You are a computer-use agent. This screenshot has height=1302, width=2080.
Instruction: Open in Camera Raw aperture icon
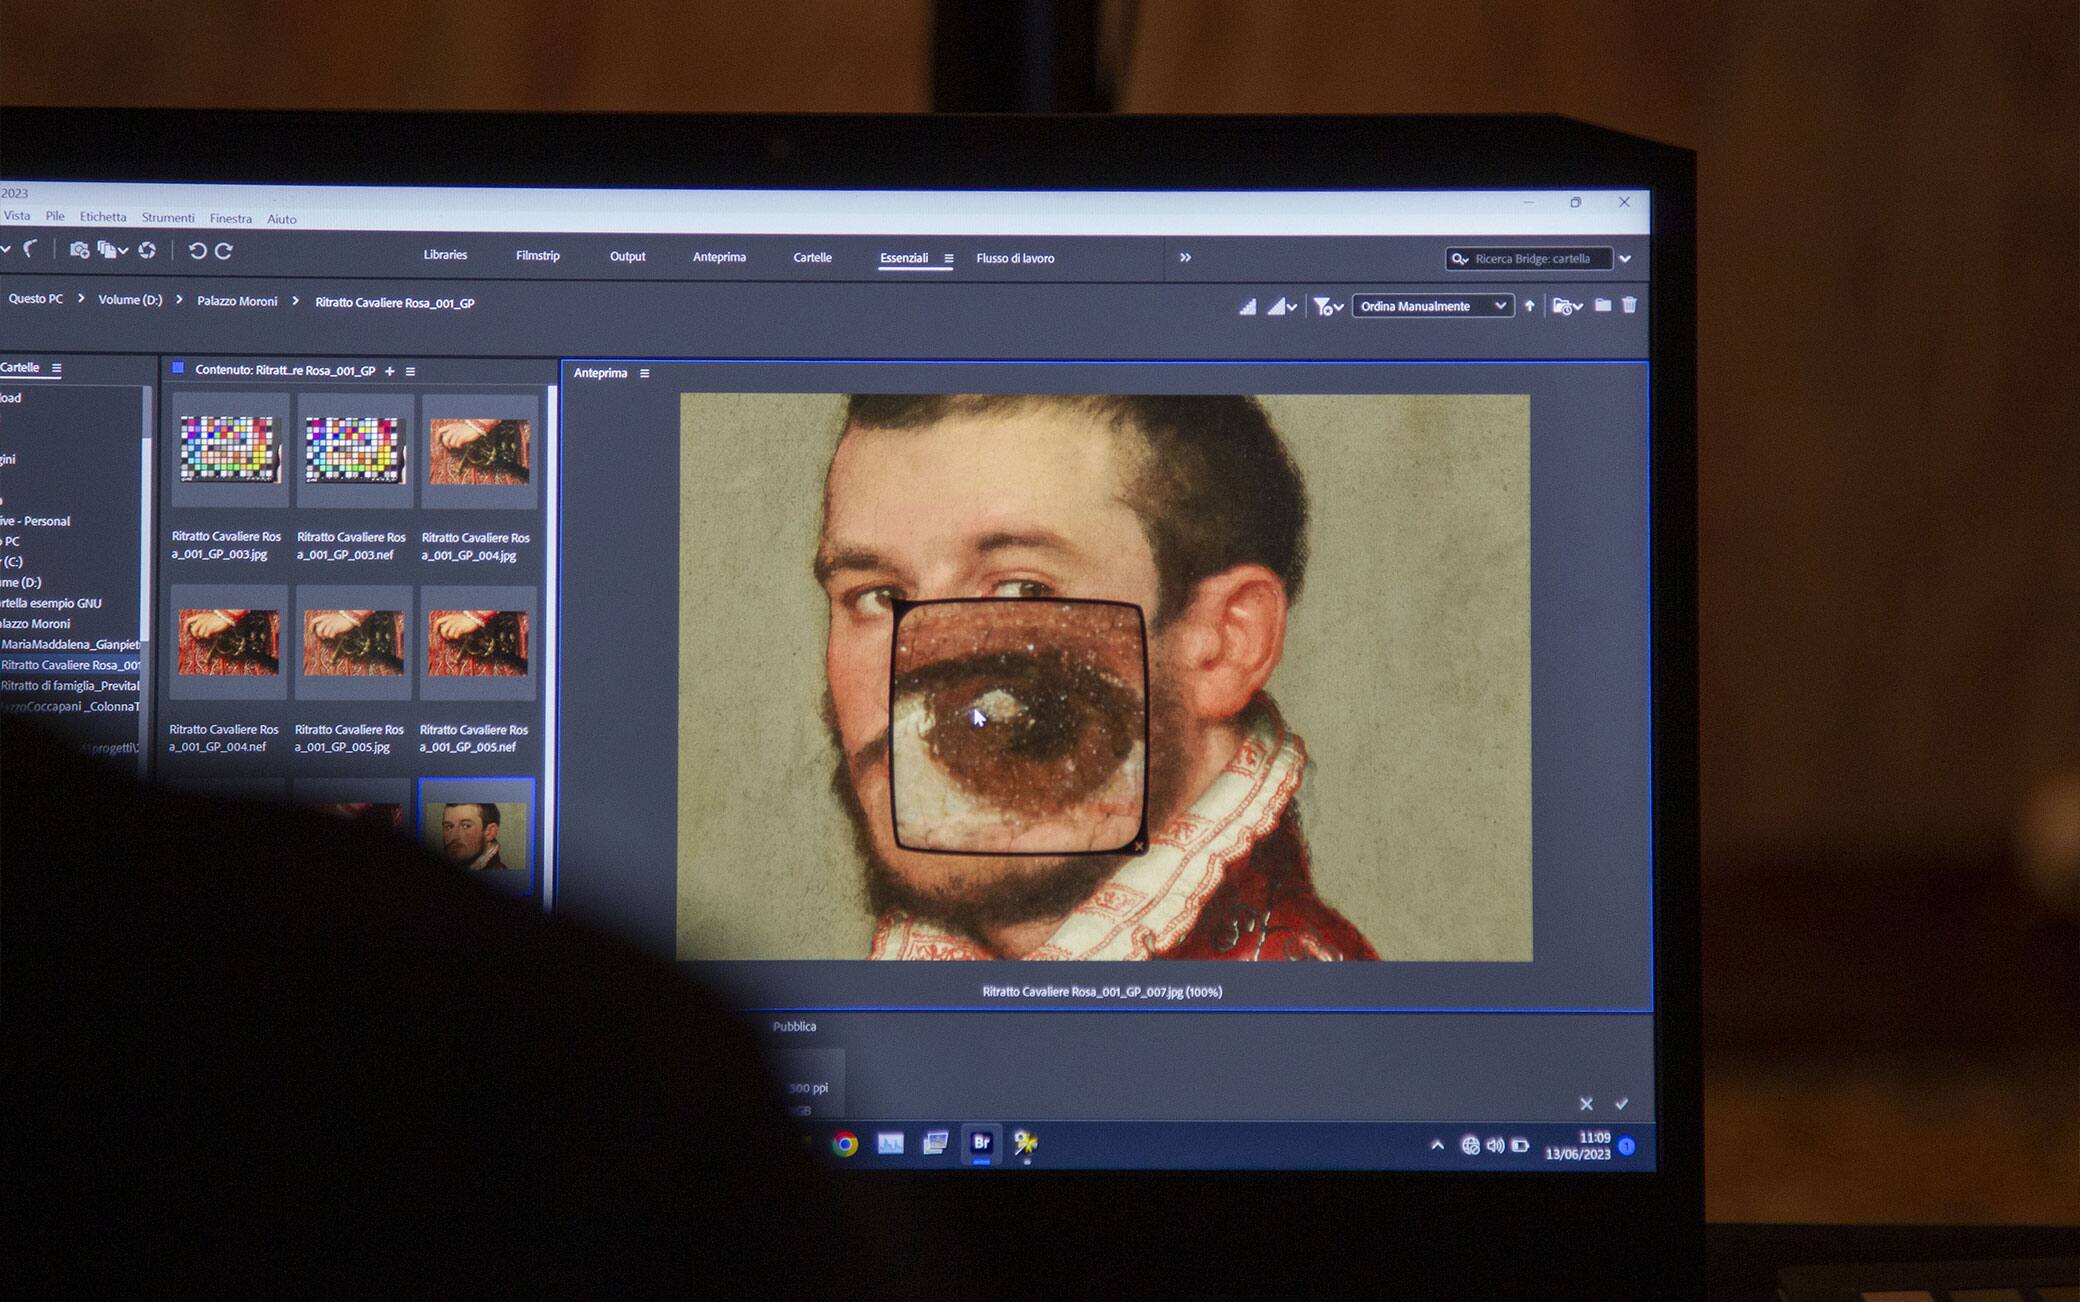[147, 250]
